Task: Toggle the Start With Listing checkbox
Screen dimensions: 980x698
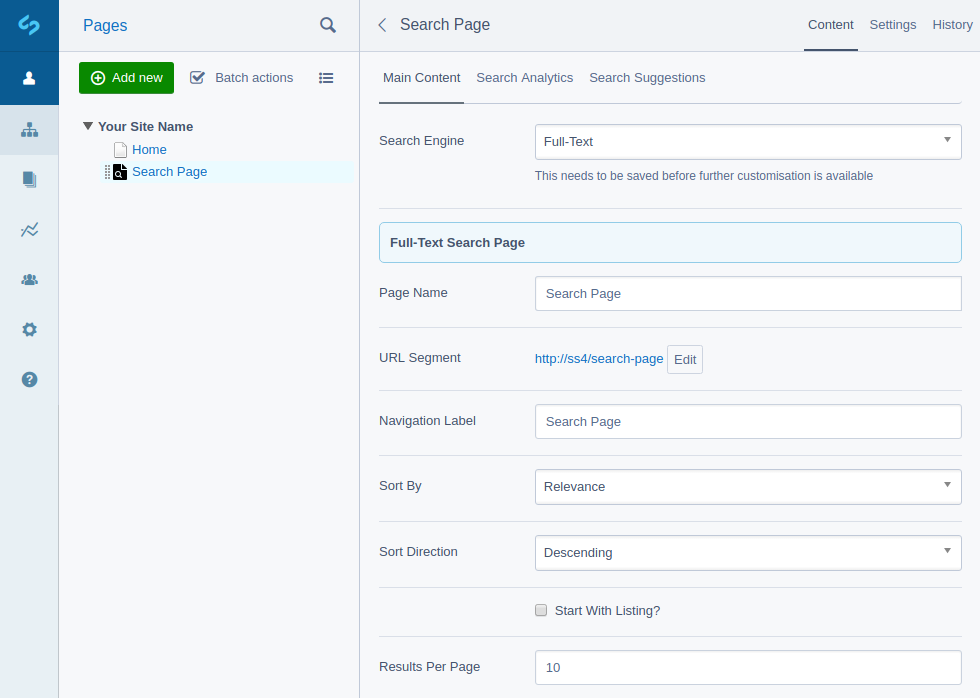Action: (541, 611)
